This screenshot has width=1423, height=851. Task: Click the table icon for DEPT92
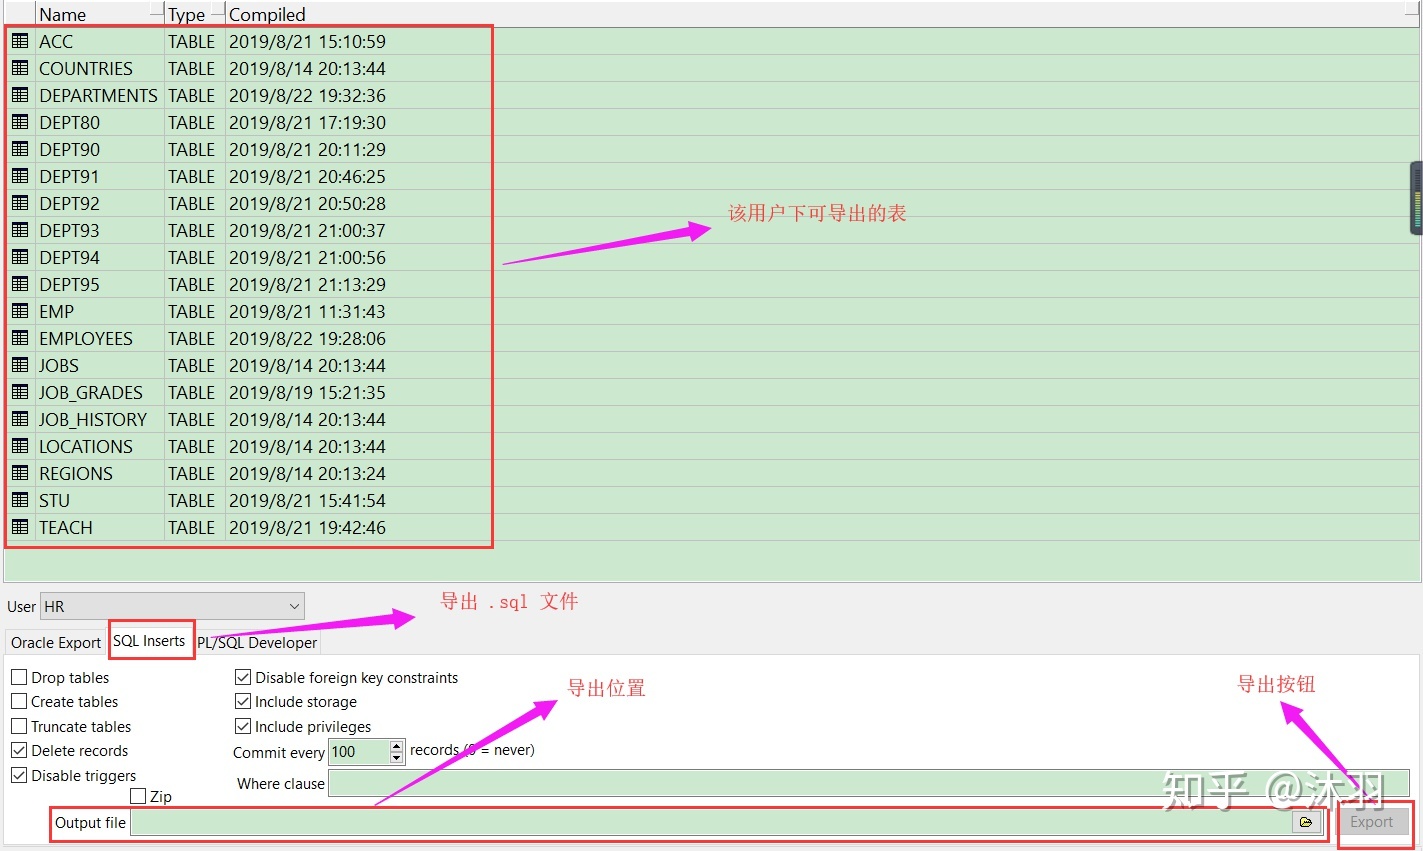click(20, 203)
